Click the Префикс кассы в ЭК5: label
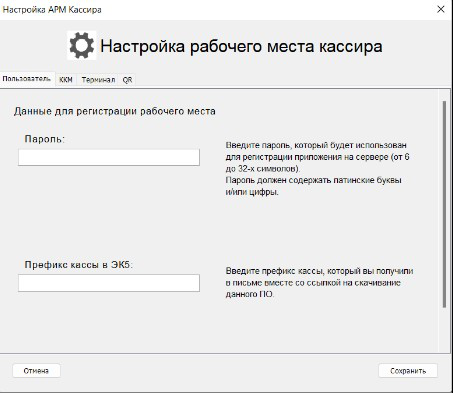 (79, 265)
